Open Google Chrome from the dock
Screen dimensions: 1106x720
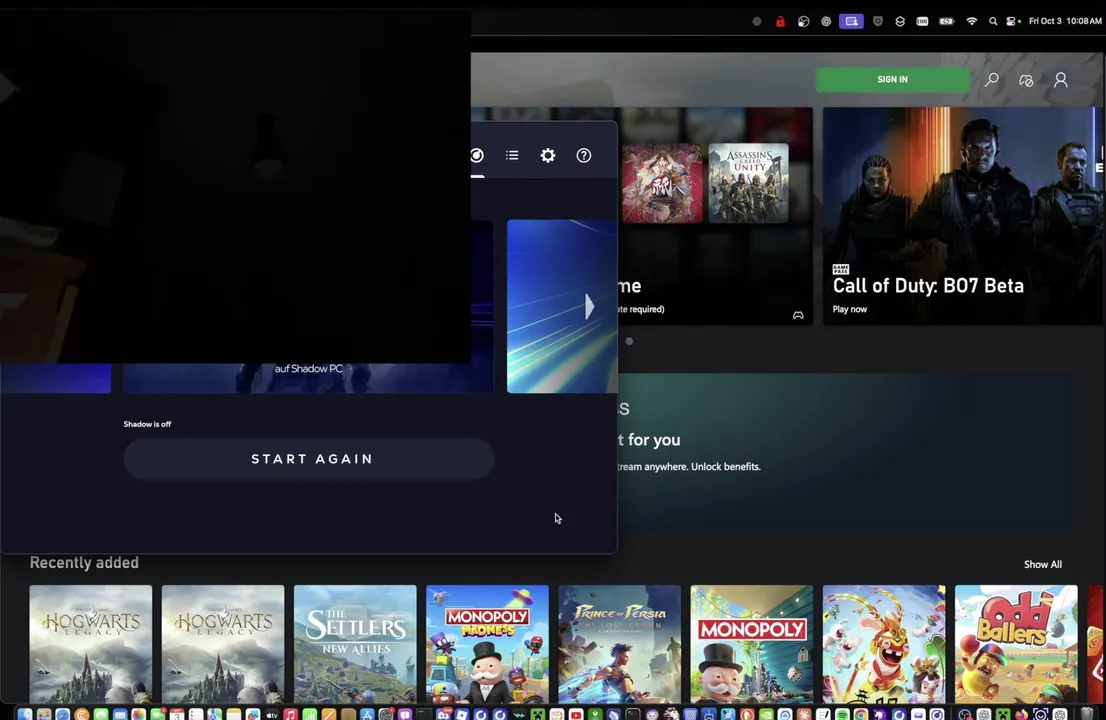point(861,714)
